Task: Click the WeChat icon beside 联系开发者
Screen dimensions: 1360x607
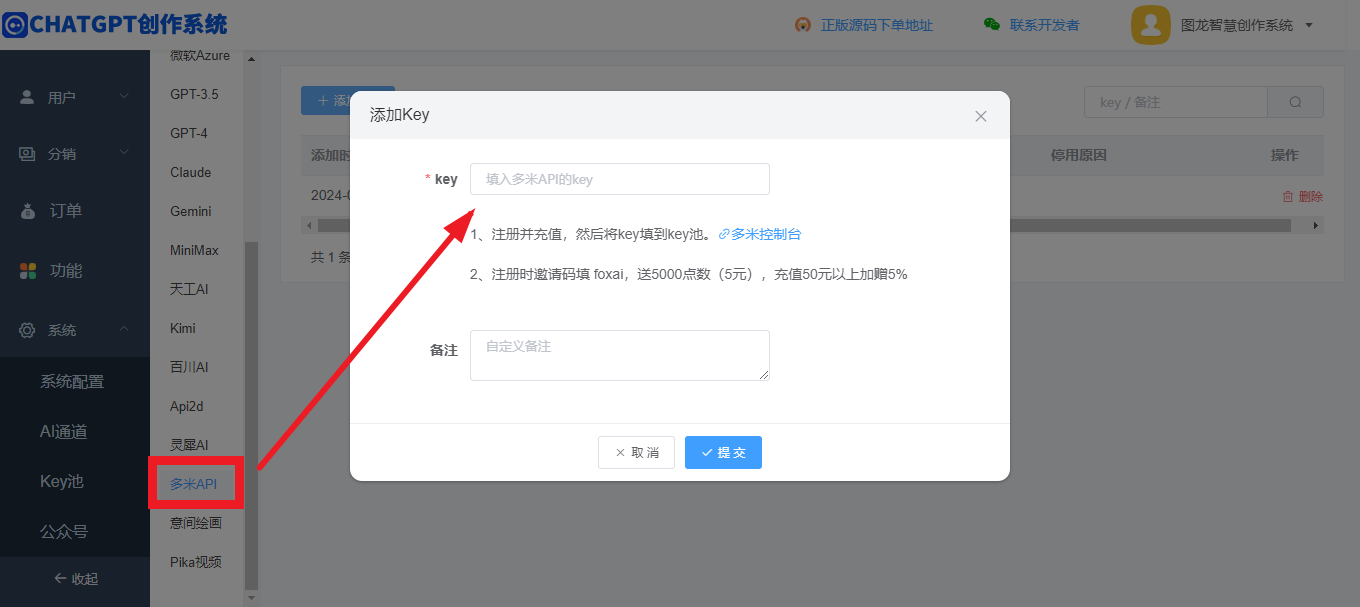Action: 992,25
